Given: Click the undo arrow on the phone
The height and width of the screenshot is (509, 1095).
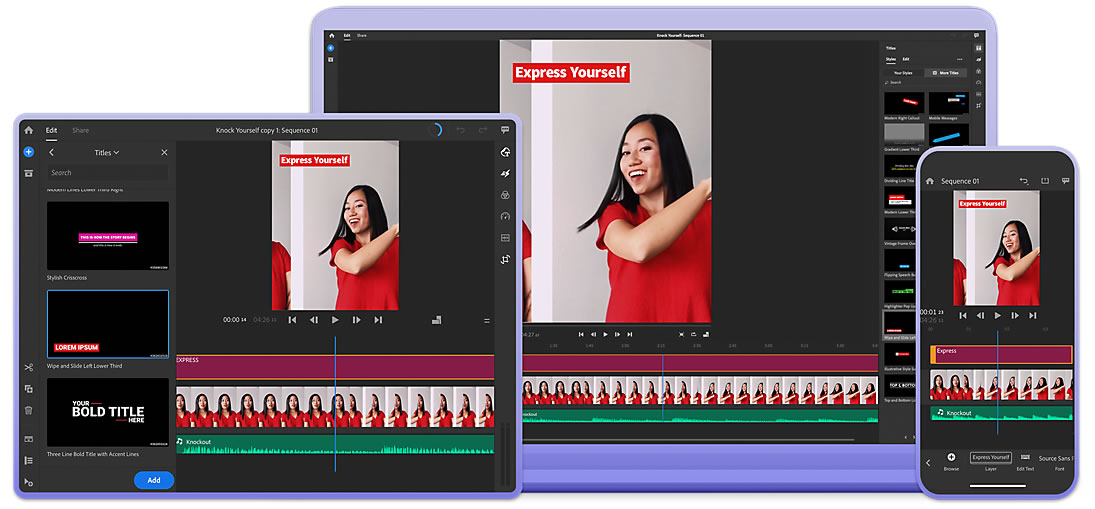Looking at the screenshot, I should pos(1024,181).
